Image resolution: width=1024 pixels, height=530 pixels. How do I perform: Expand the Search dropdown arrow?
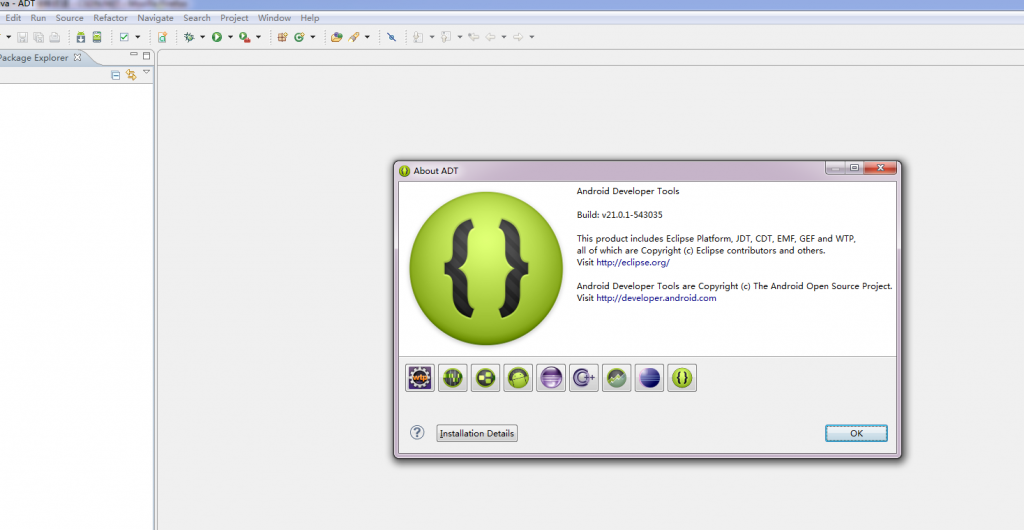[367, 37]
